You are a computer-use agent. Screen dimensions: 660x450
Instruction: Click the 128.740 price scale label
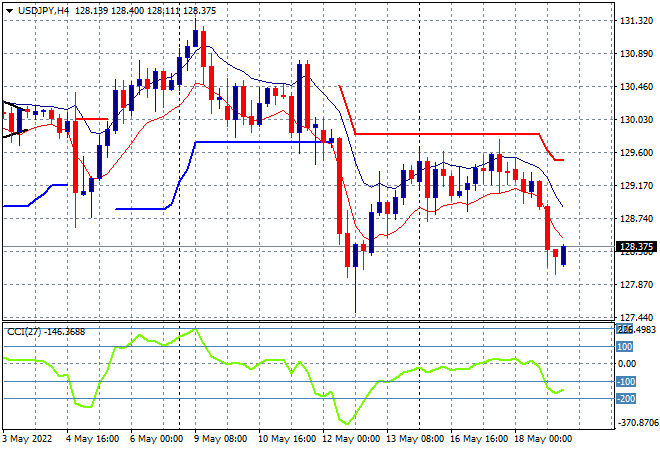[636, 218]
